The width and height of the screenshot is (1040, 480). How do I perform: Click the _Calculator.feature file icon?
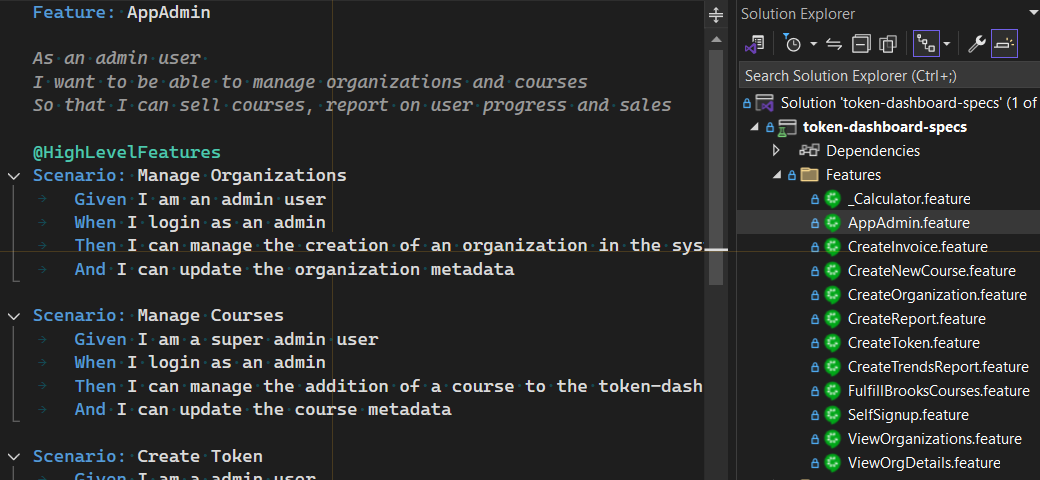(x=833, y=199)
